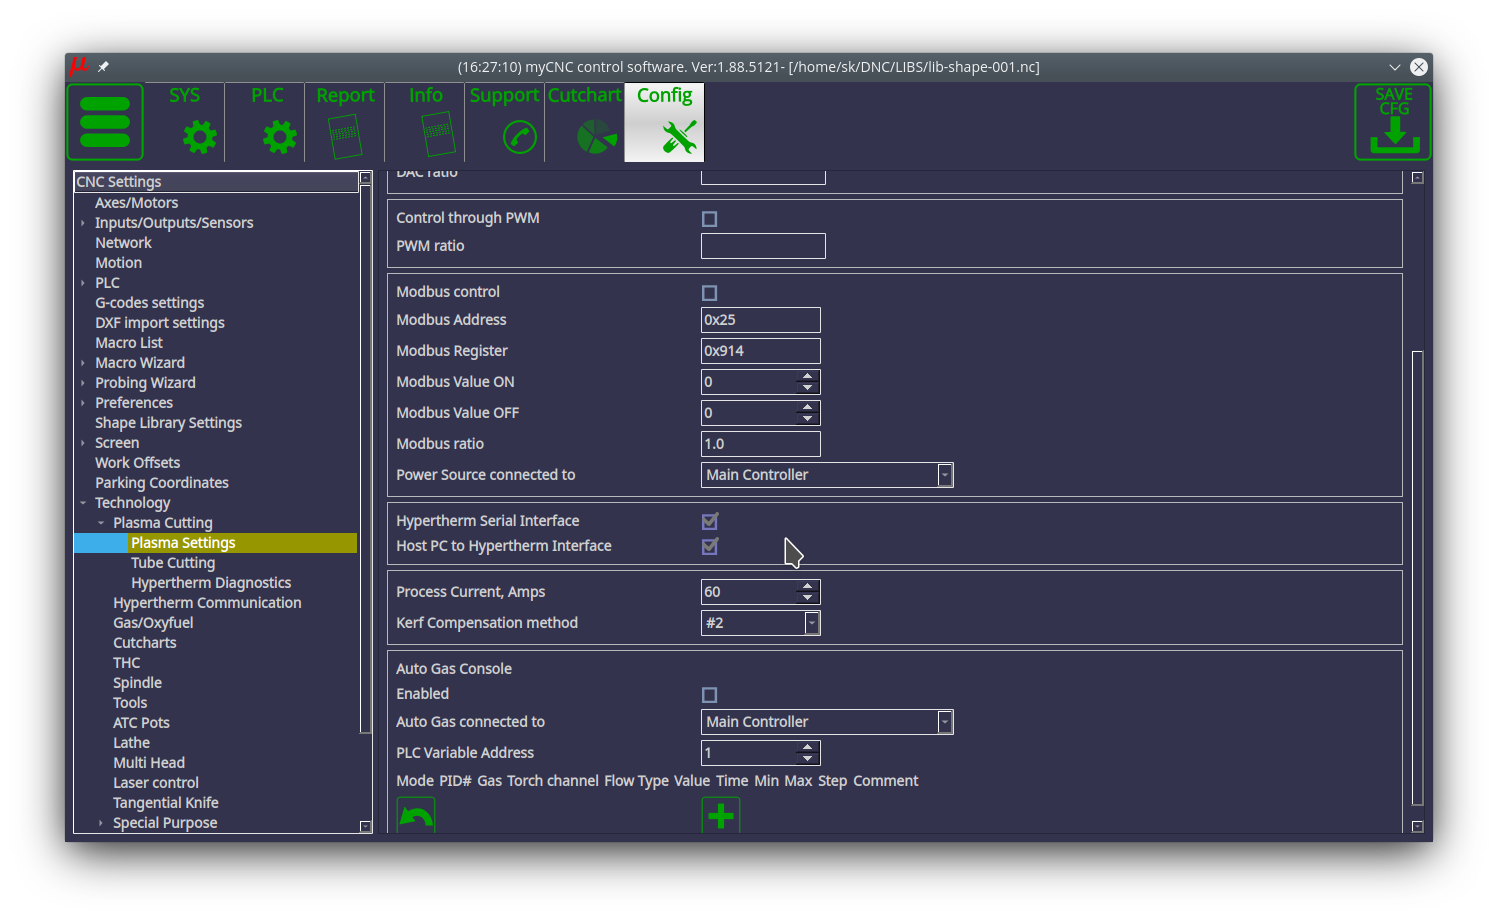Switch to the Info tab
The image size is (1498, 919).
pyautogui.click(x=426, y=122)
